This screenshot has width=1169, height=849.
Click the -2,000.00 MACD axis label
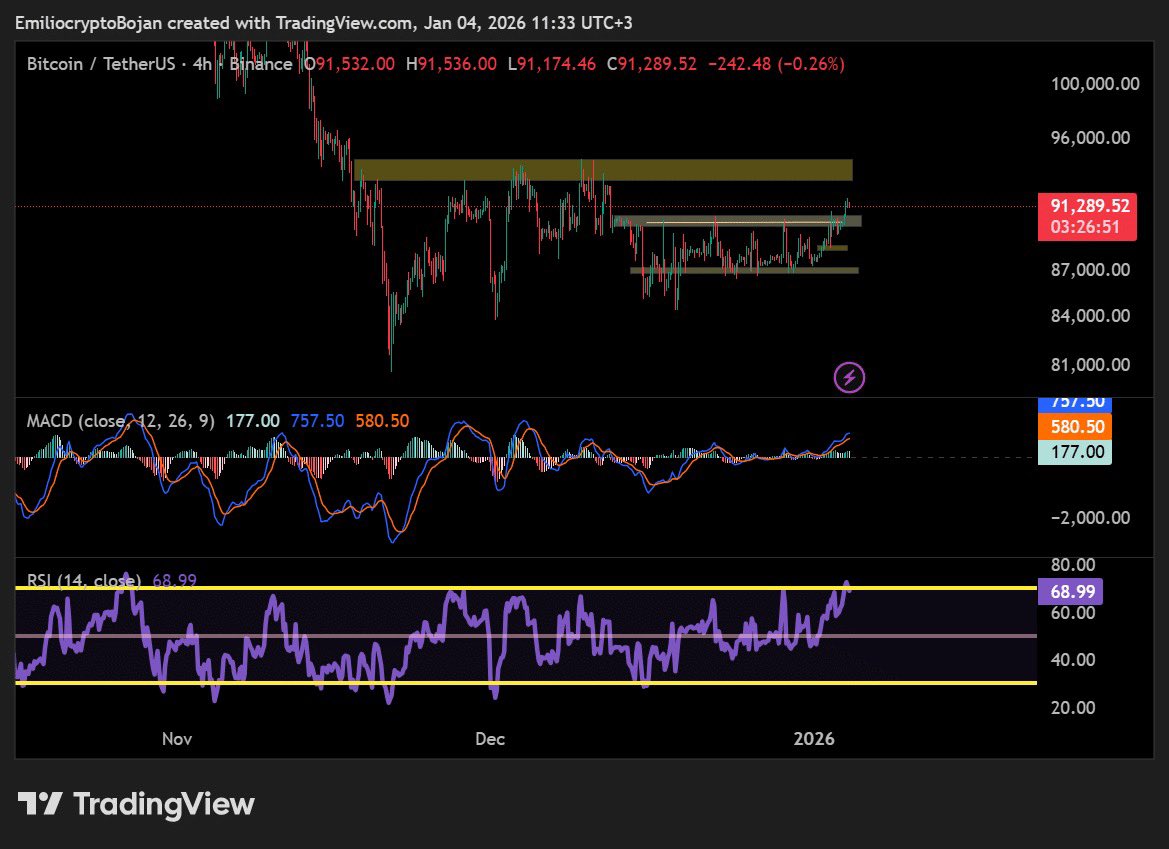click(1090, 517)
